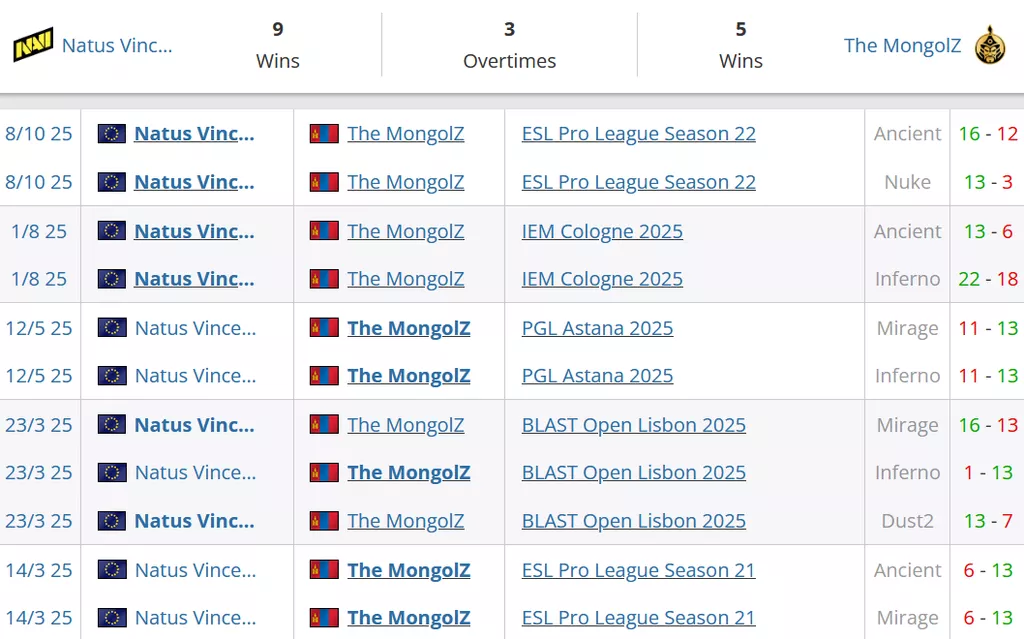Click the 22 - 18 Inferno score
1024x639 pixels.
click(987, 279)
